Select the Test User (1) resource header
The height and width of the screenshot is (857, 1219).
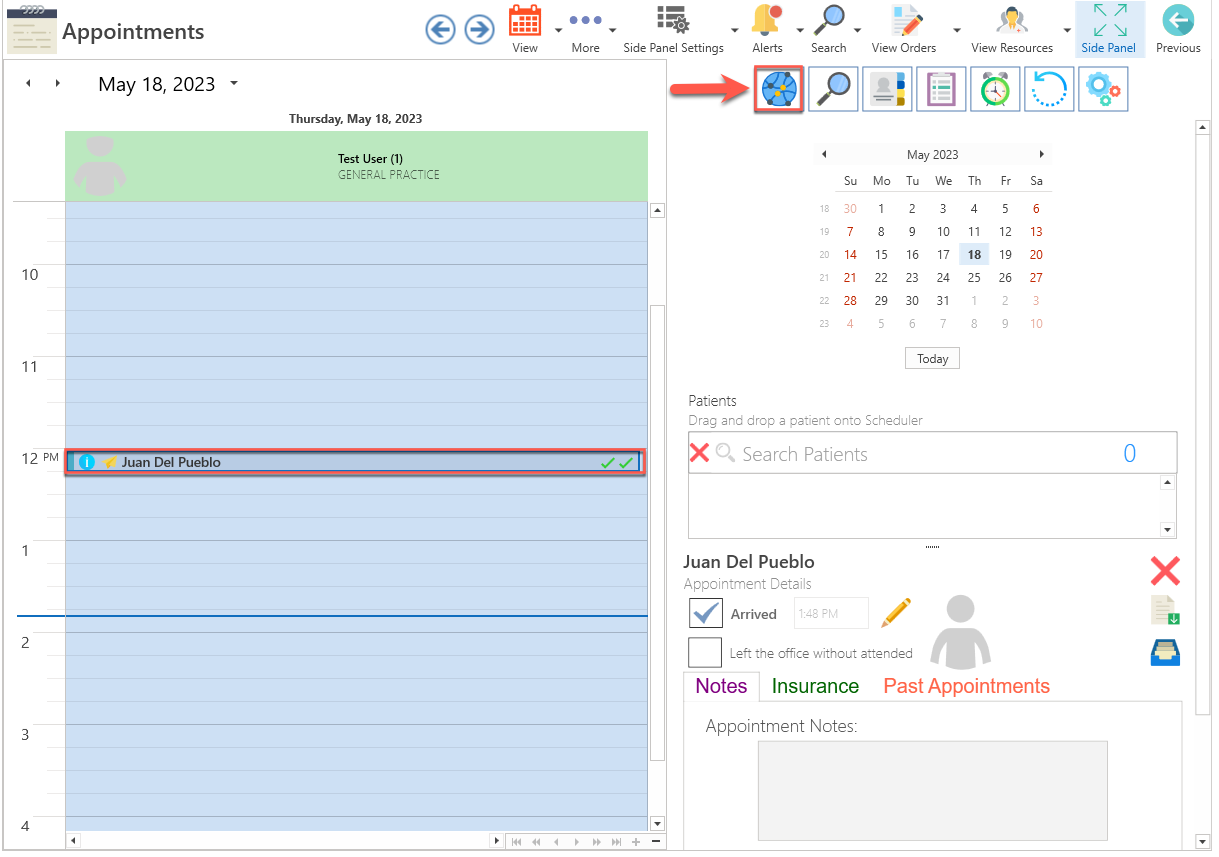click(x=355, y=166)
